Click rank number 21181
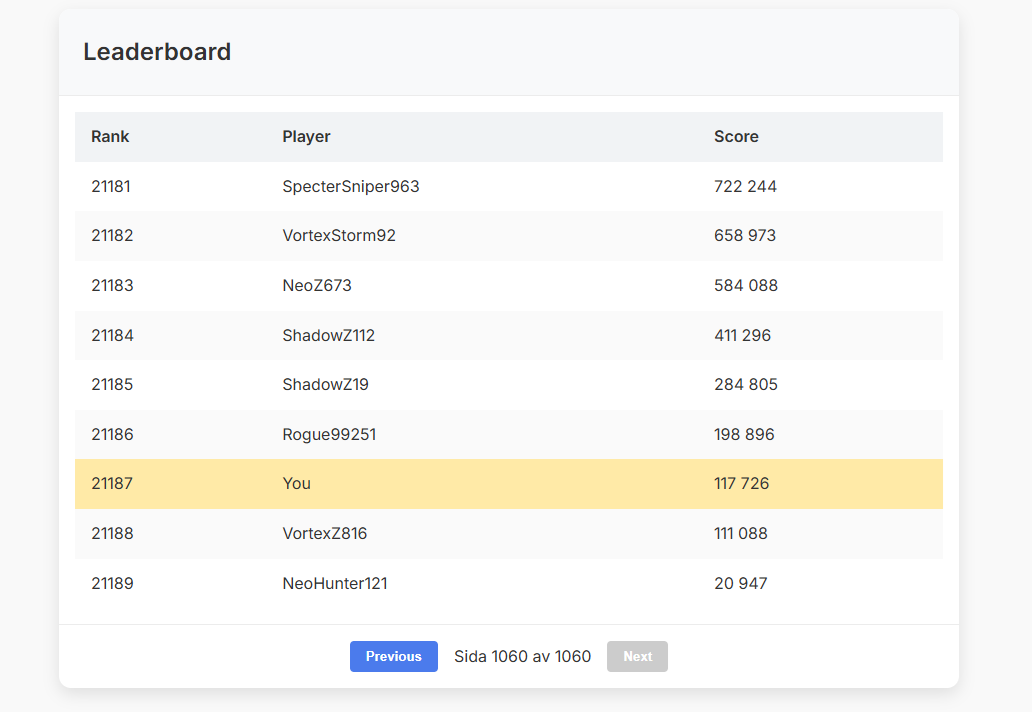The width and height of the screenshot is (1032, 712). 111,186
